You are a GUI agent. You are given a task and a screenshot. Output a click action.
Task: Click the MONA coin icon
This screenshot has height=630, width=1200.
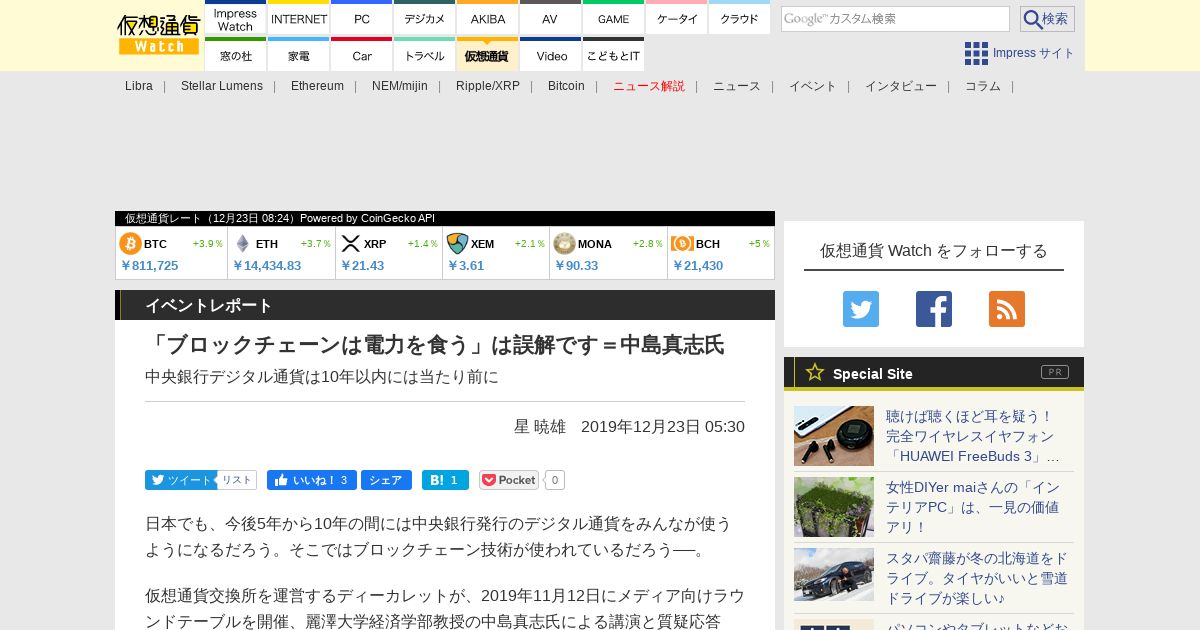click(564, 244)
